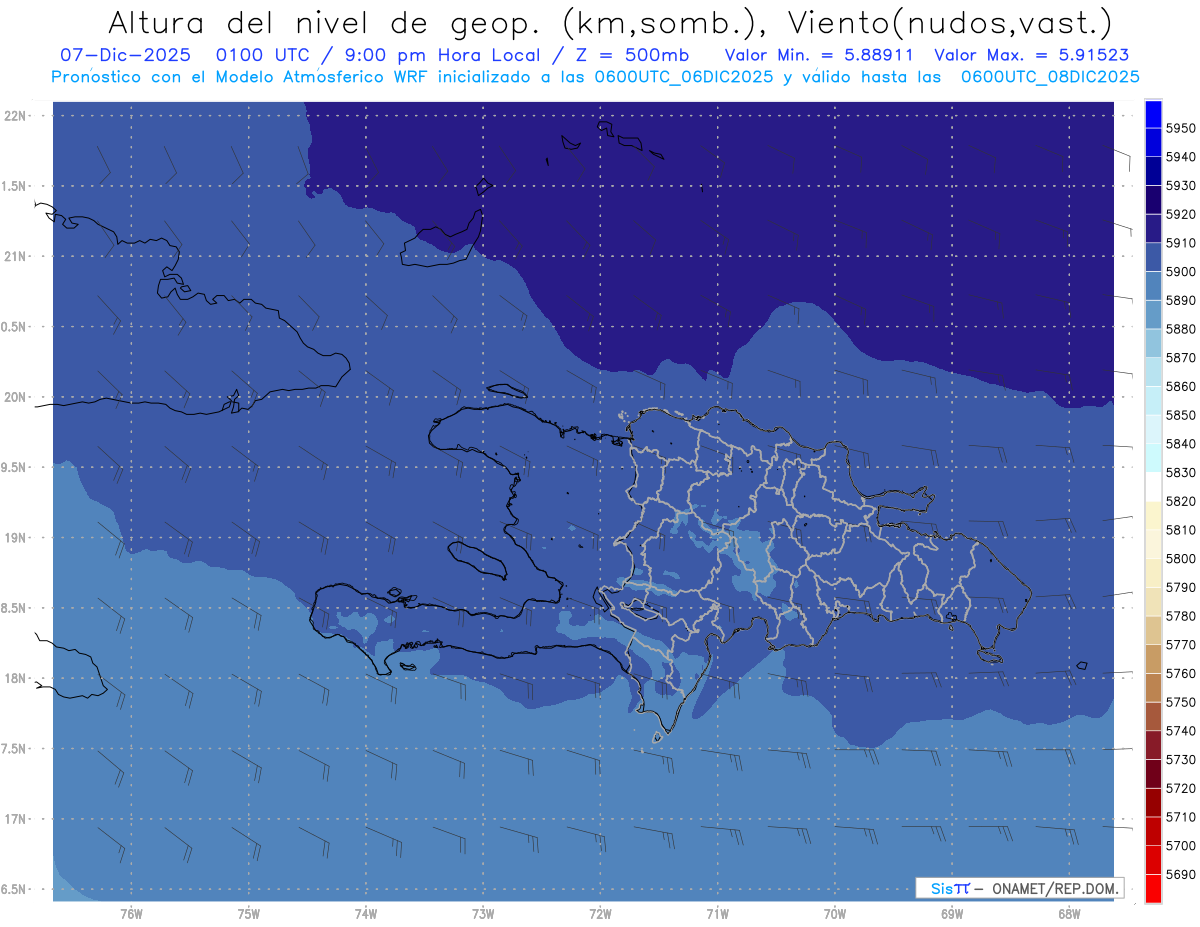
Task: Select the date text '07-Dic-2025'
Action: [x=128, y=55]
